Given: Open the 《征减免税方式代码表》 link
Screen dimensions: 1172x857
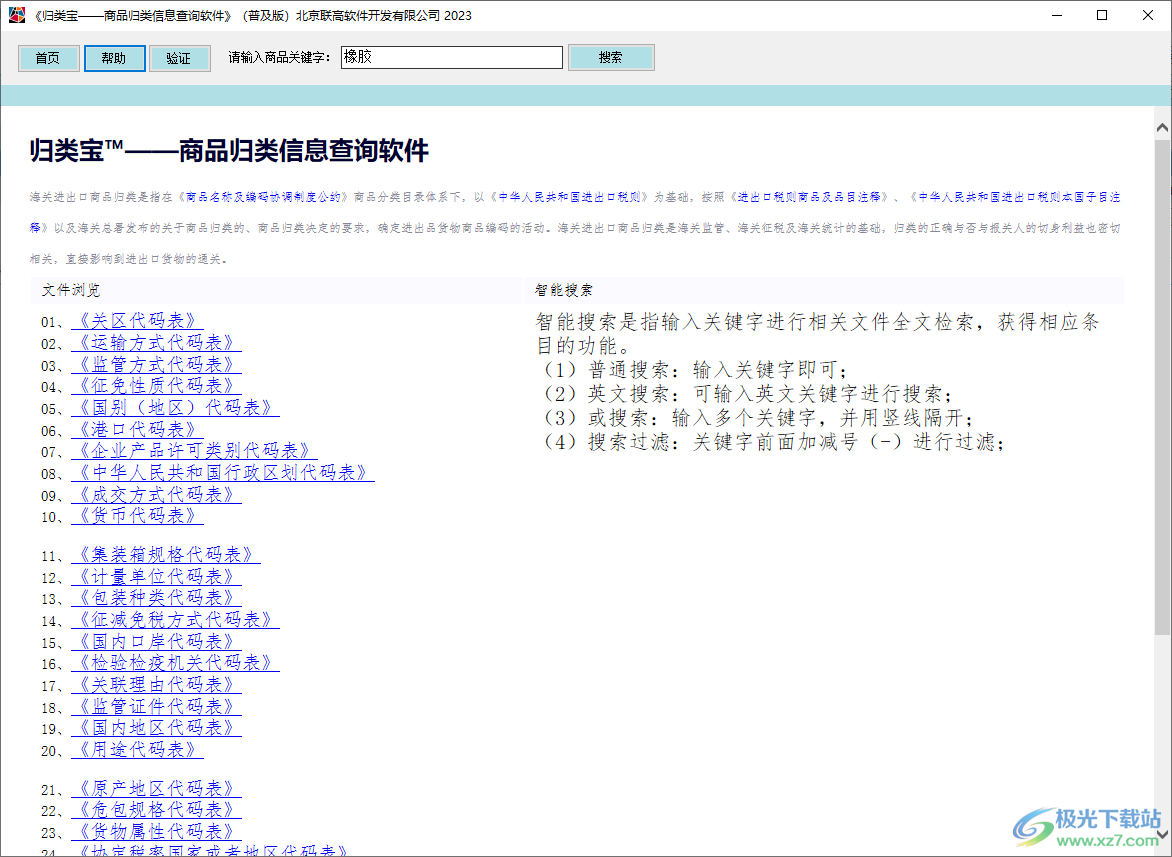Looking at the screenshot, I should [175, 619].
